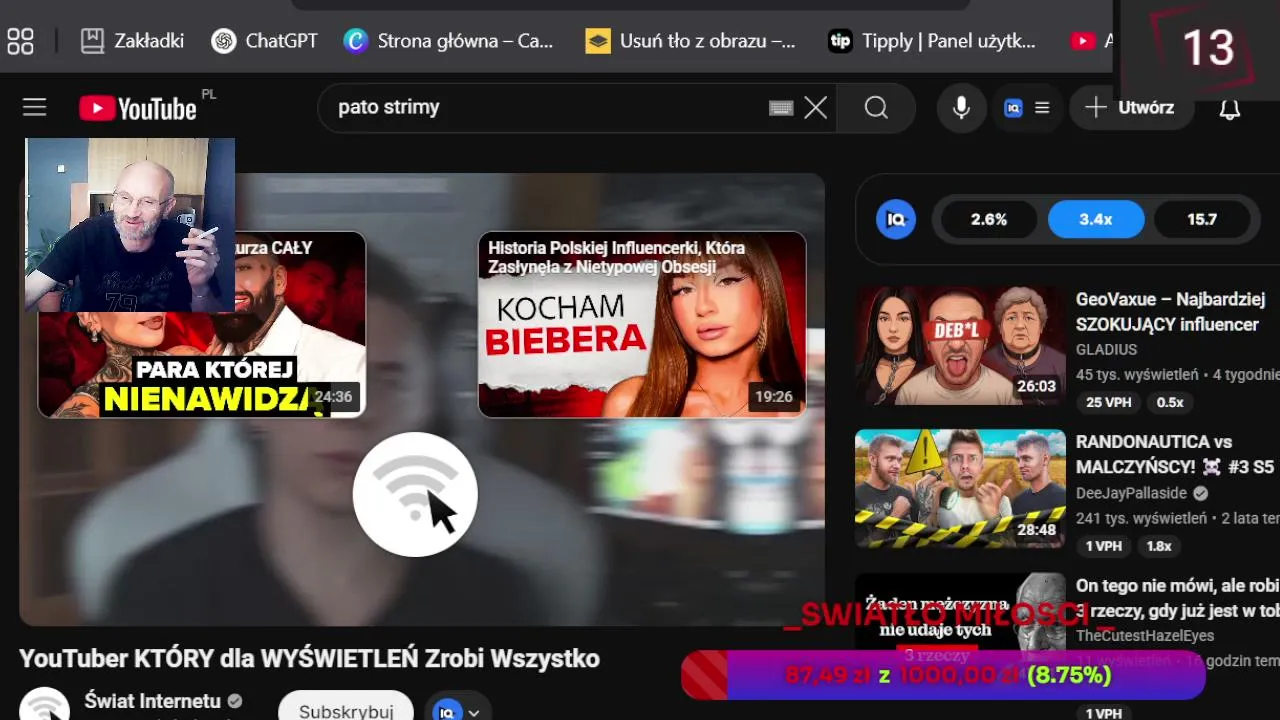
Task: Click the 0.5x badge
Action: (x=1170, y=402)
